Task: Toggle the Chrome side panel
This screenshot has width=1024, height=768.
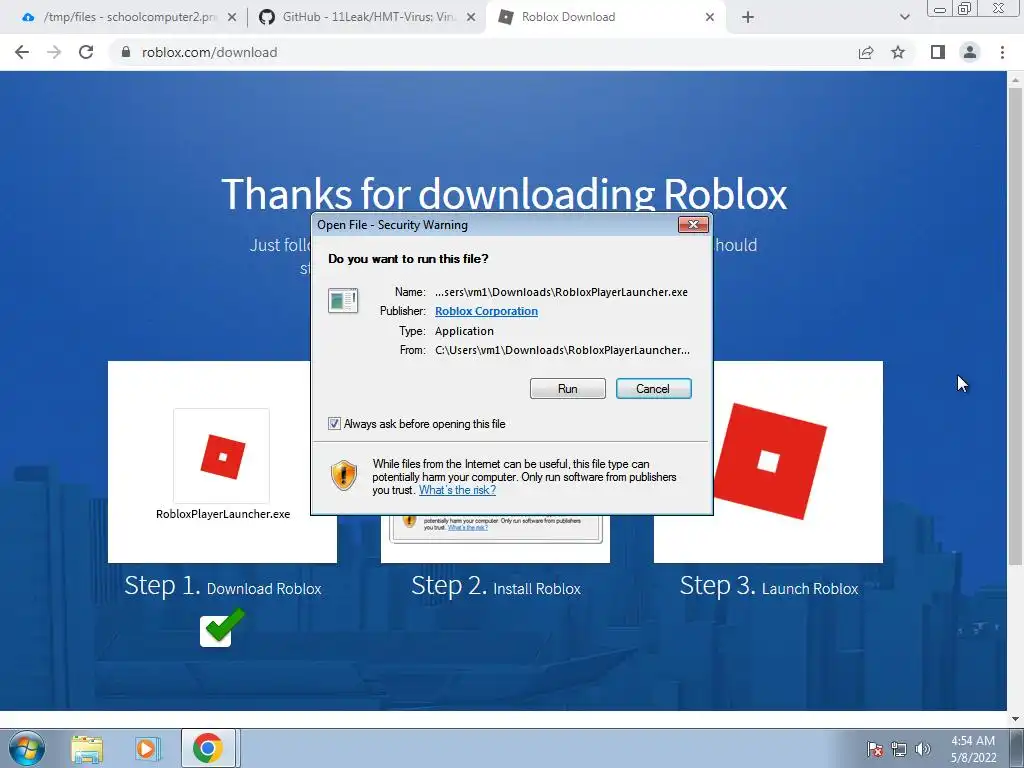Action: point(938,52)
